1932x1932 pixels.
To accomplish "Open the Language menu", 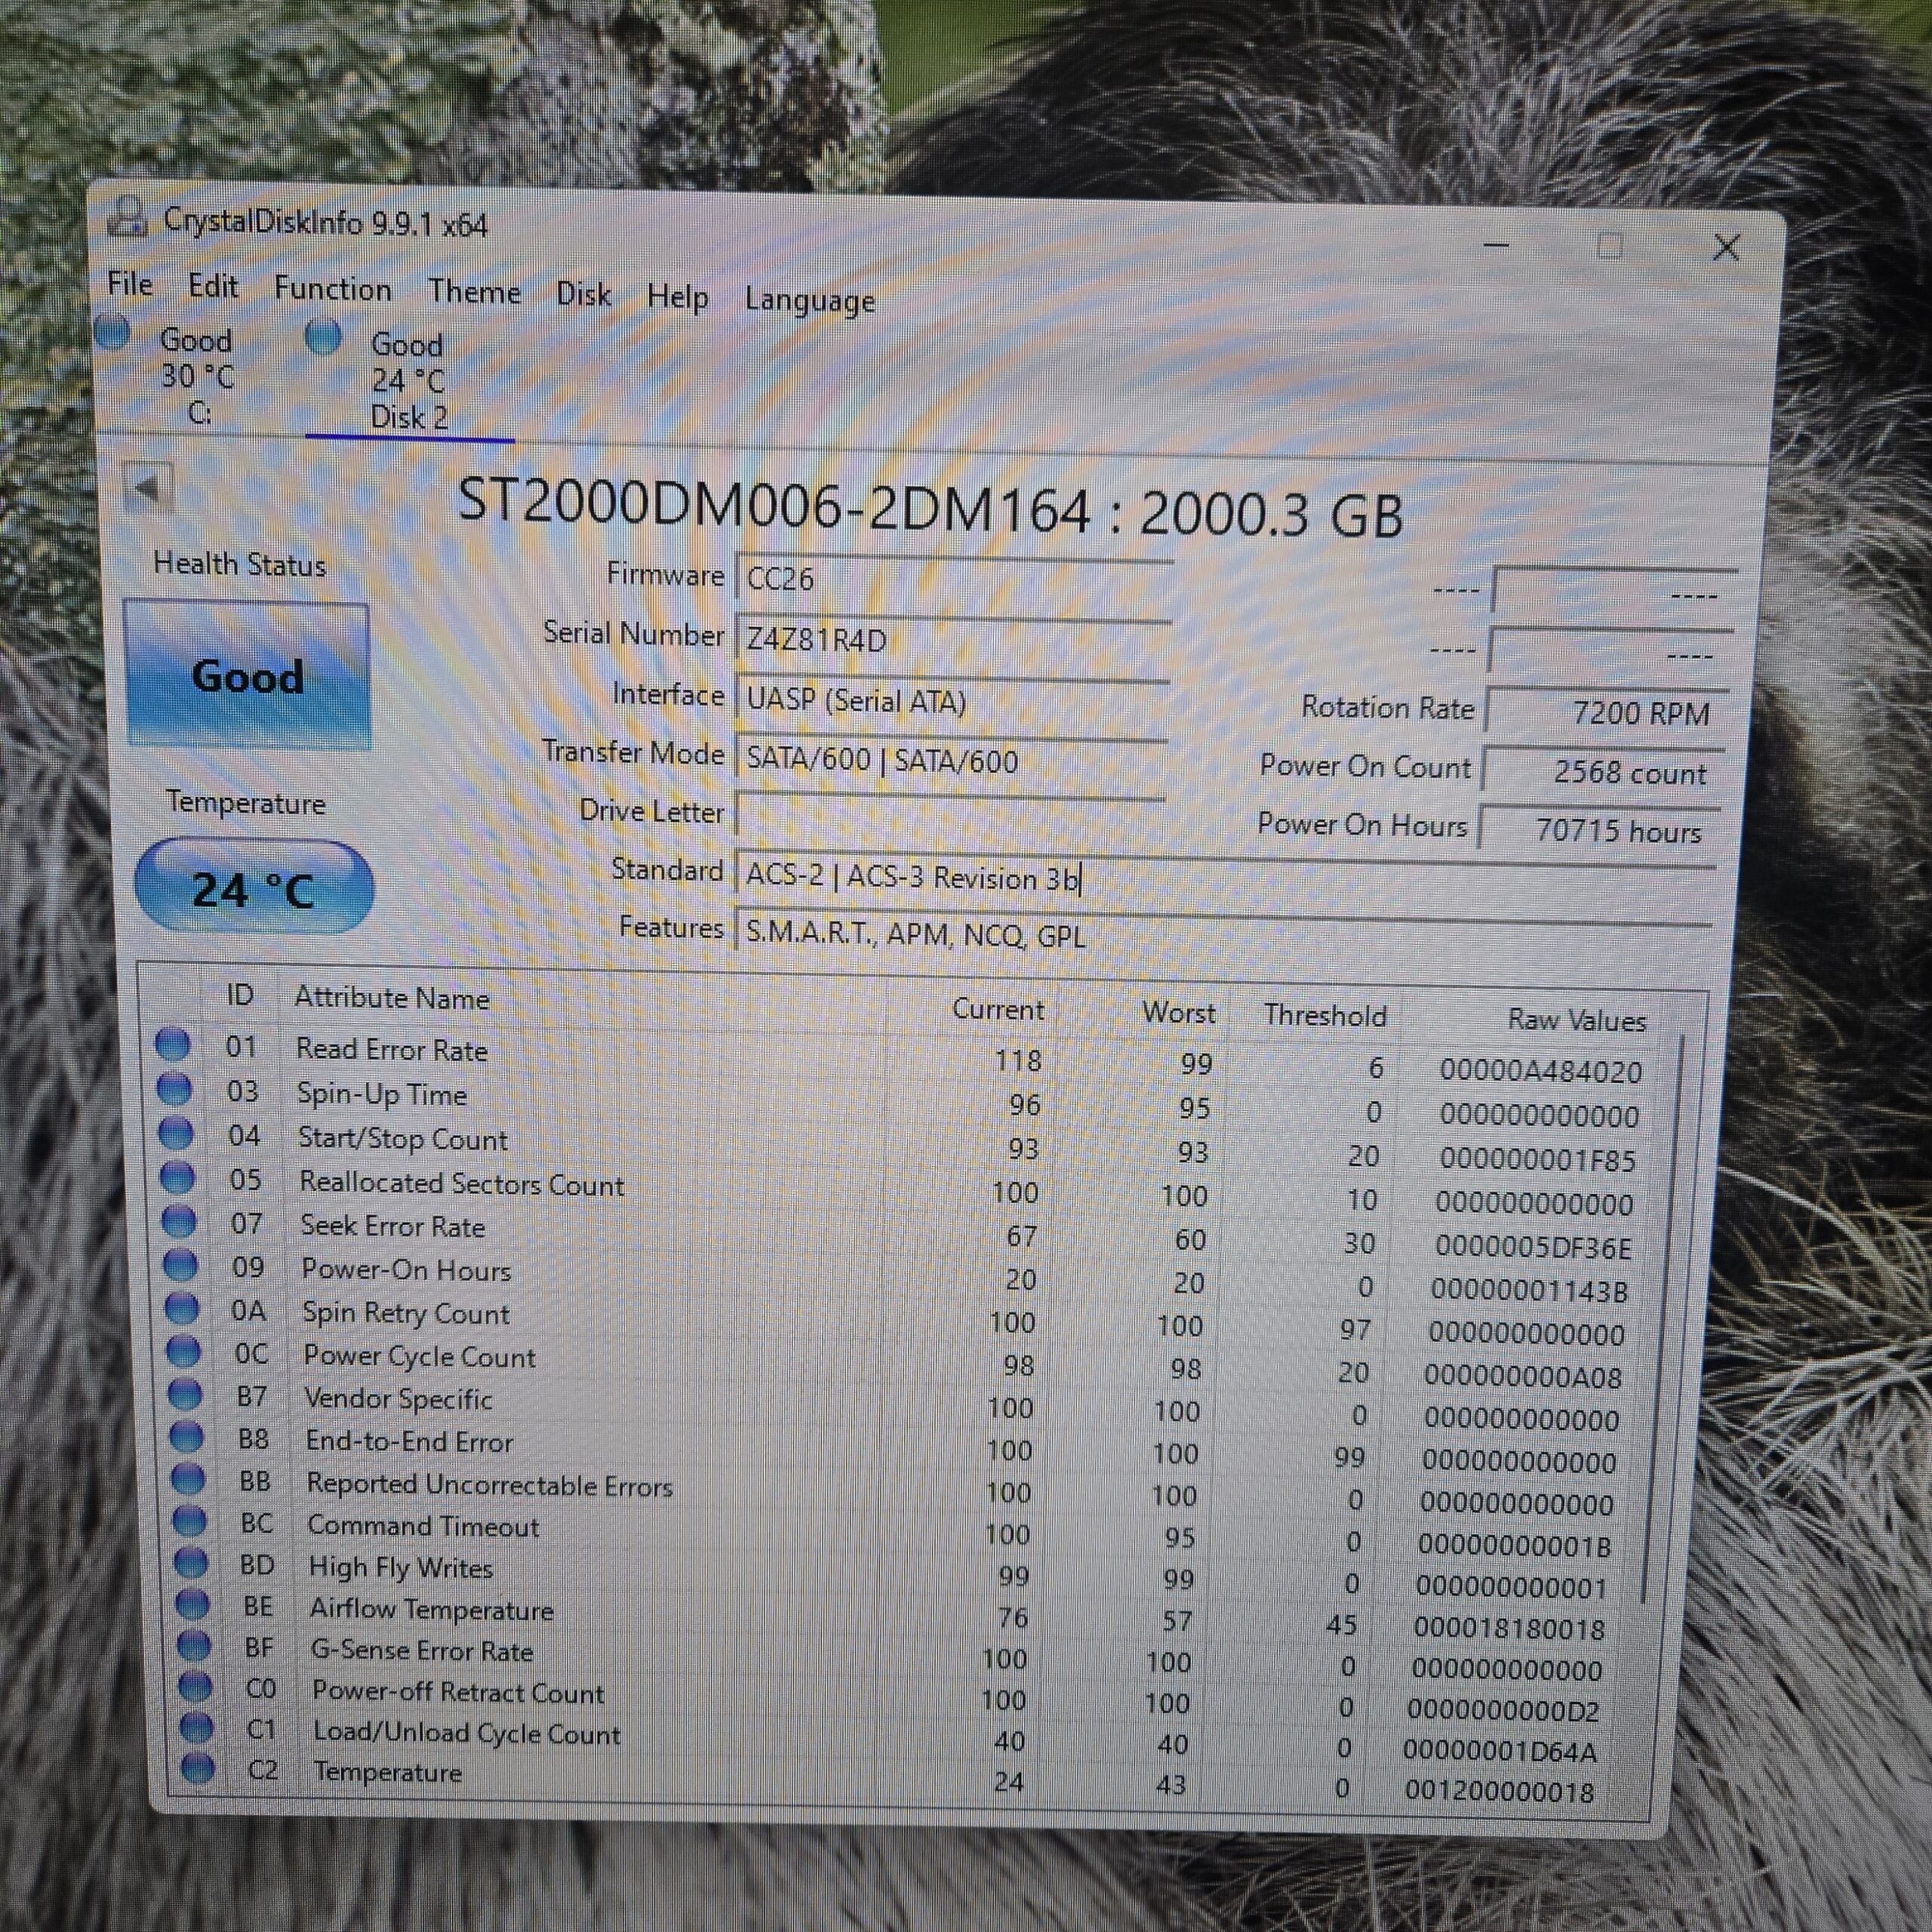I will point(810,300).
